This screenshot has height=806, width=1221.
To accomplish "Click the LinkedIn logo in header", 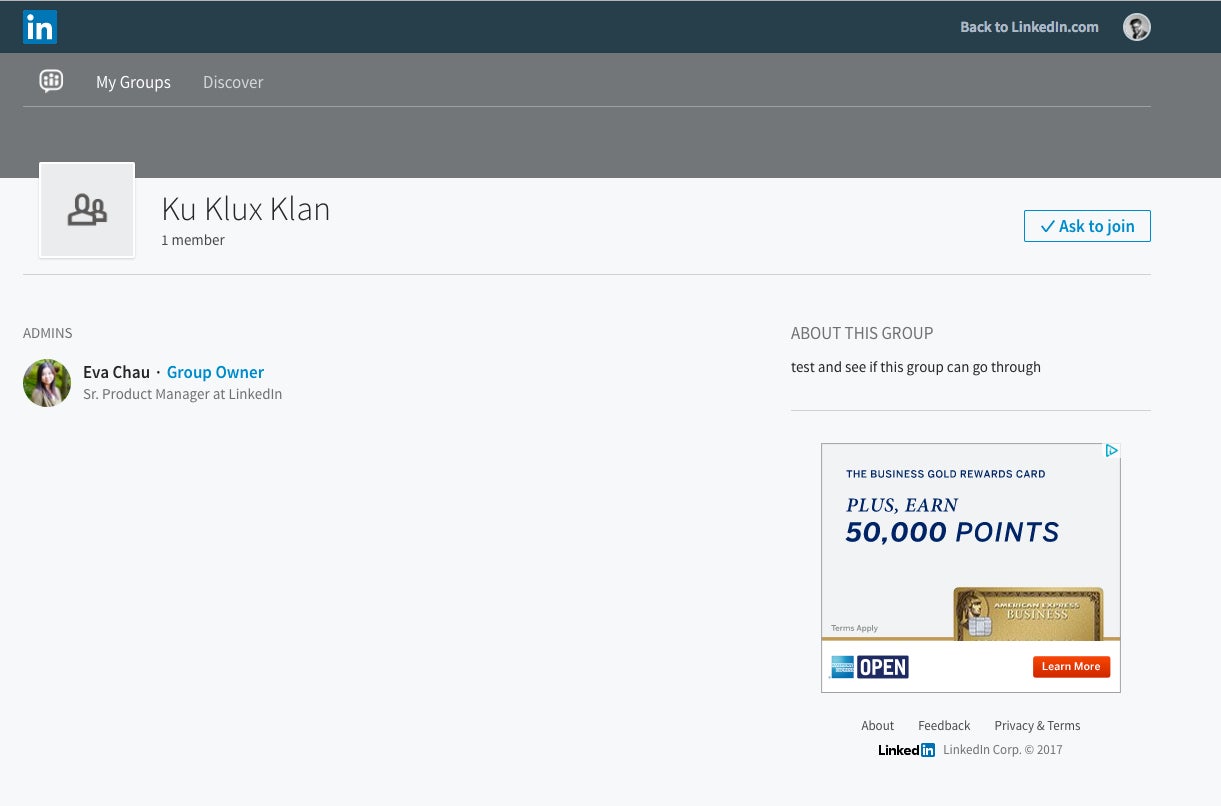I will click(x=40, y=27).
